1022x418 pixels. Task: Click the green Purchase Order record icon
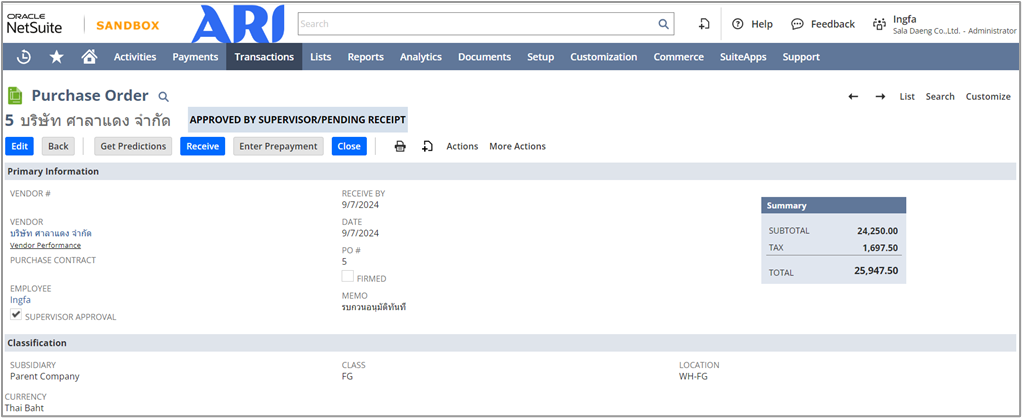coord(15,96)
